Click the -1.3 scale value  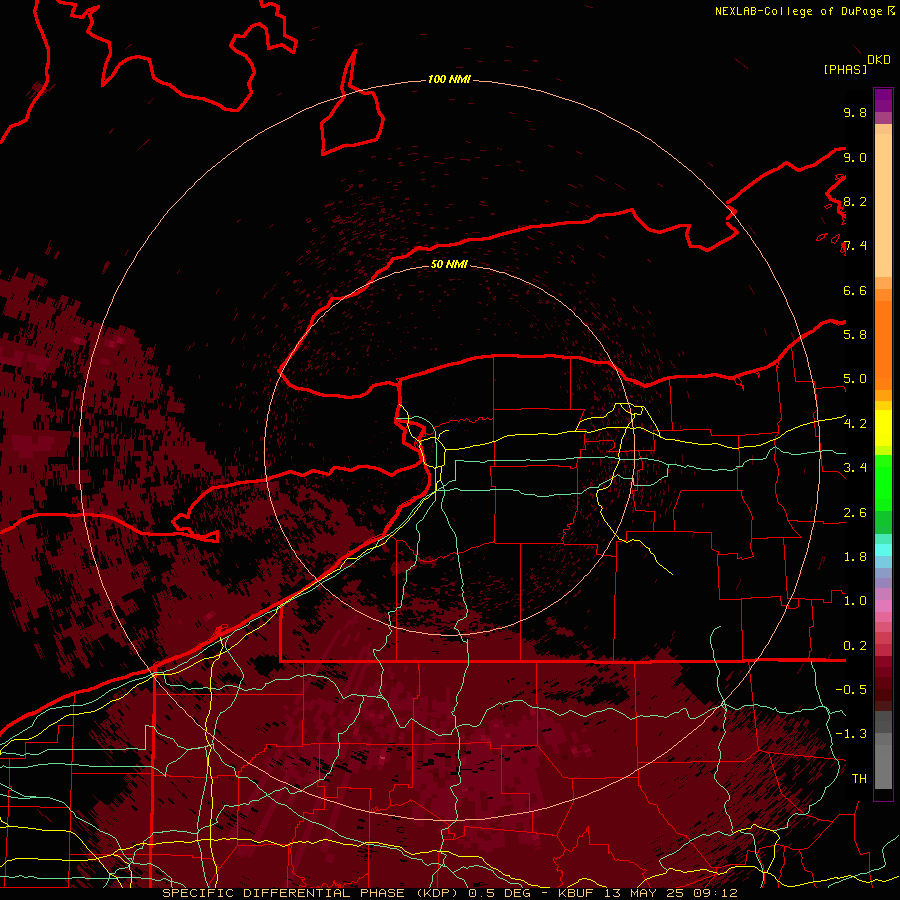point(851,734)
